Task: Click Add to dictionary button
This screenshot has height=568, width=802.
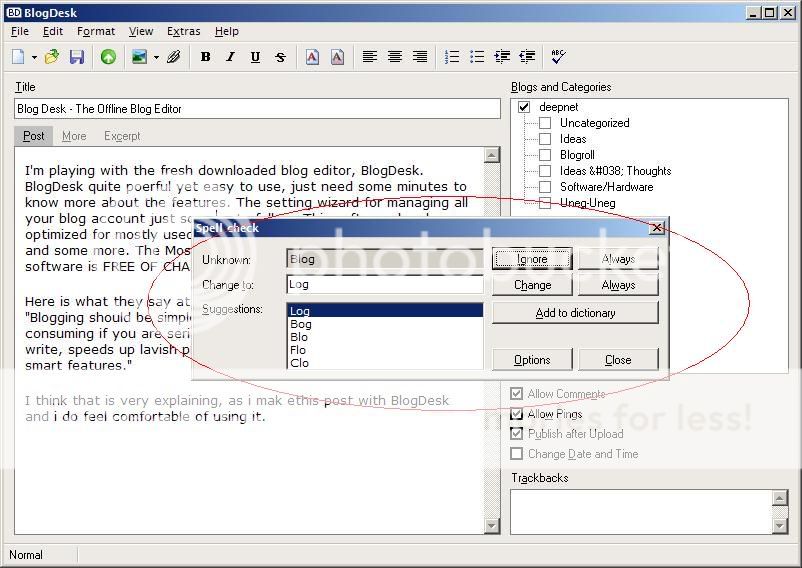Action: 575,313
